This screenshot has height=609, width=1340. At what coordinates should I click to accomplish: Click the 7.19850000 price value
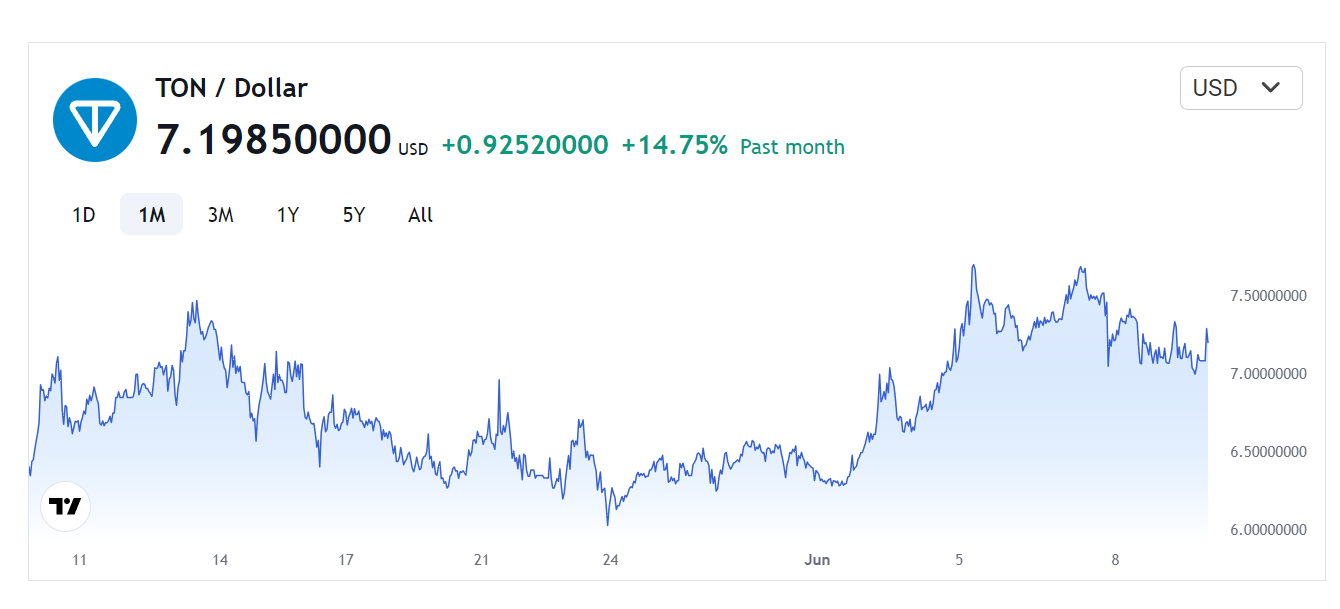[x=273, y=140]
